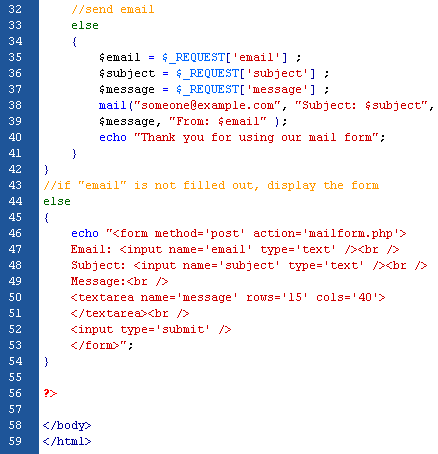Click $_REQUEST['email'] on line 35
The width and height of the screenshot is (438, 454).
224,57
